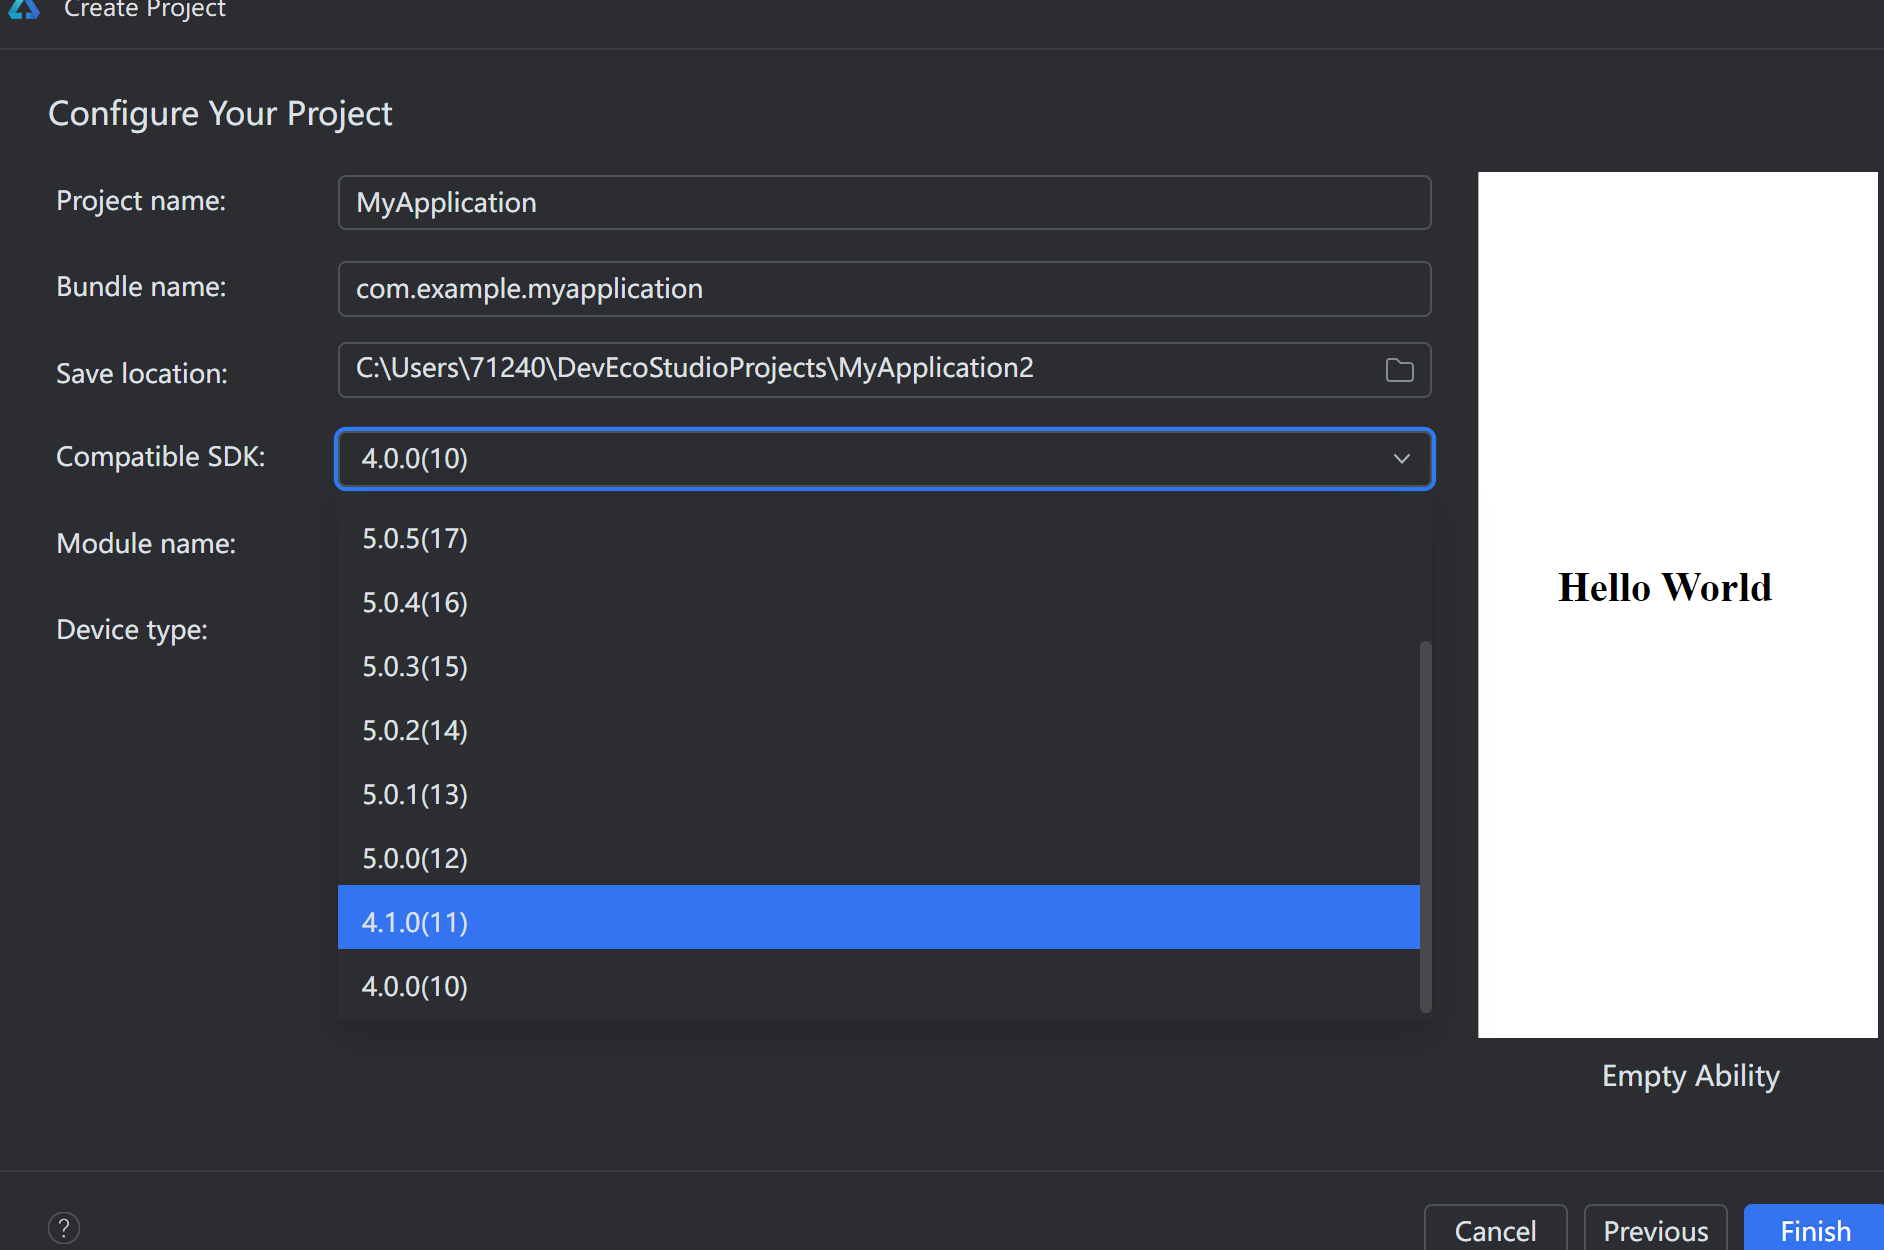Click the Project name input field
Screen dimensions: 1884x1250
pyautogui.click(x=884, y=203)
